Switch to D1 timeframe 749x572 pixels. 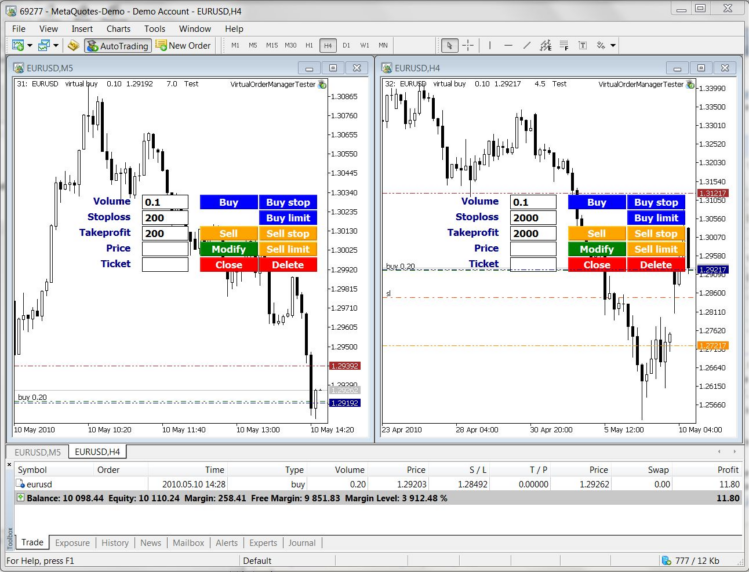[x=346, y=45]
